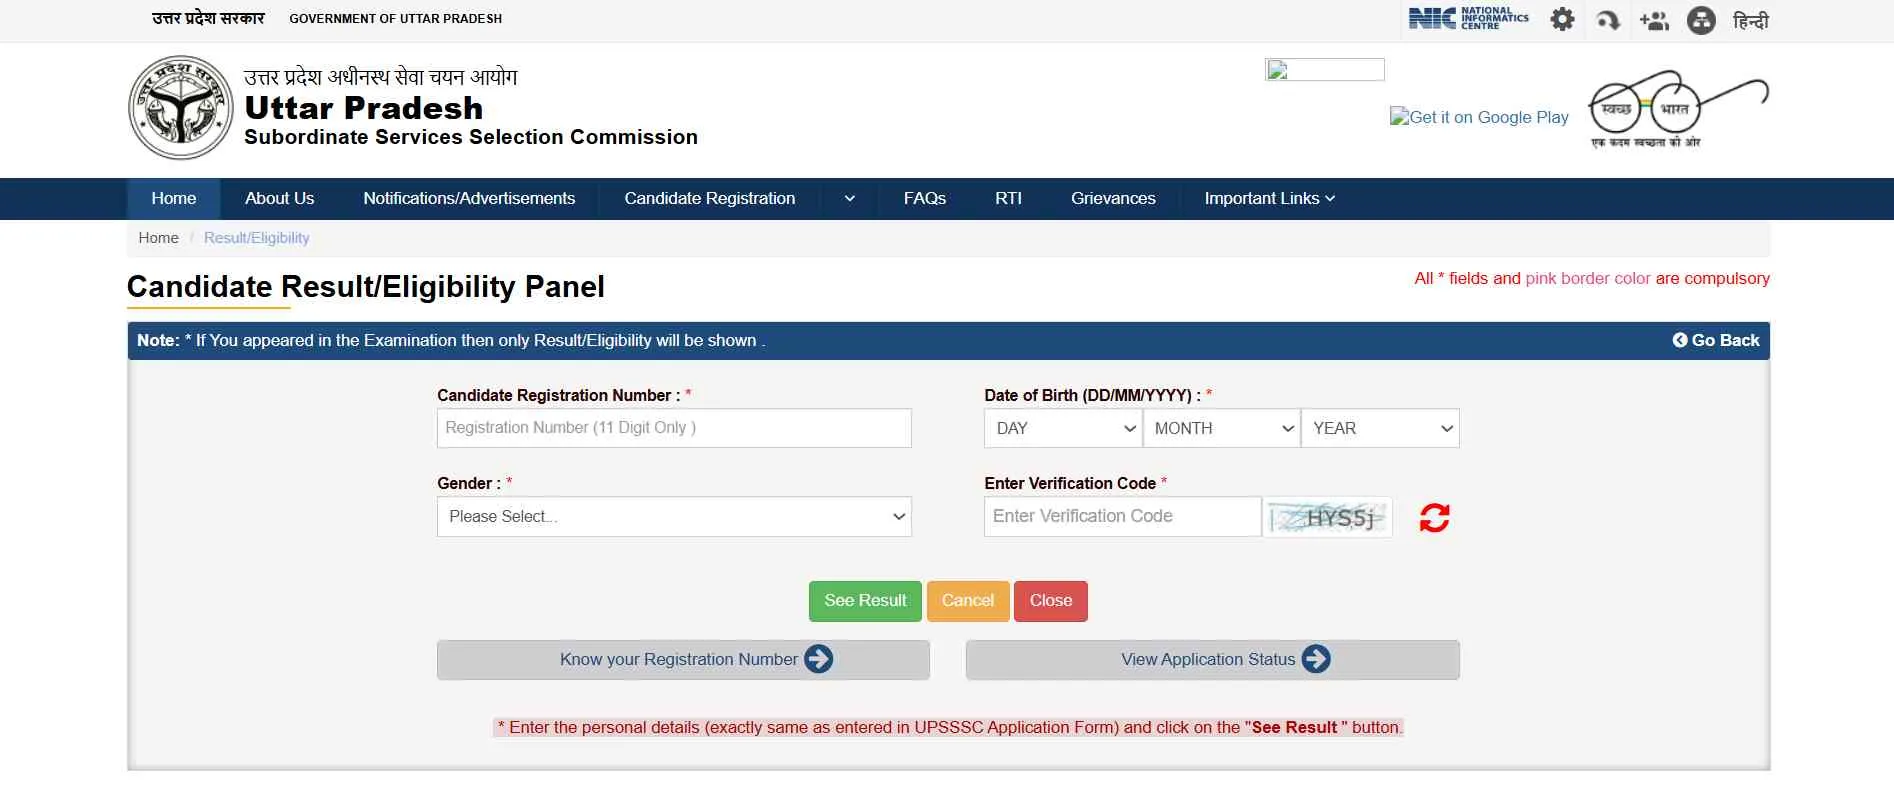Viewport: 1894px width, 804px height.
Task: Click the Swachh Bharat spectacles logo
Action: point(1678,109)
